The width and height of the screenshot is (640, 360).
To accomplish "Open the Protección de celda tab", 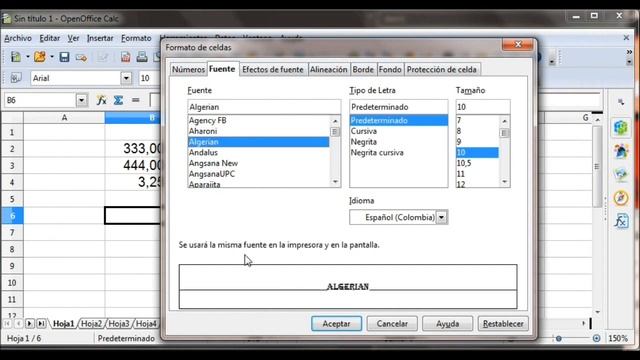I will (442, 69).
